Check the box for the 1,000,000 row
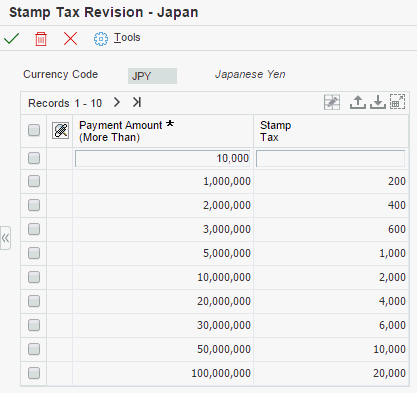The width and height of the screenshot is (417, 393). (34, 181)
